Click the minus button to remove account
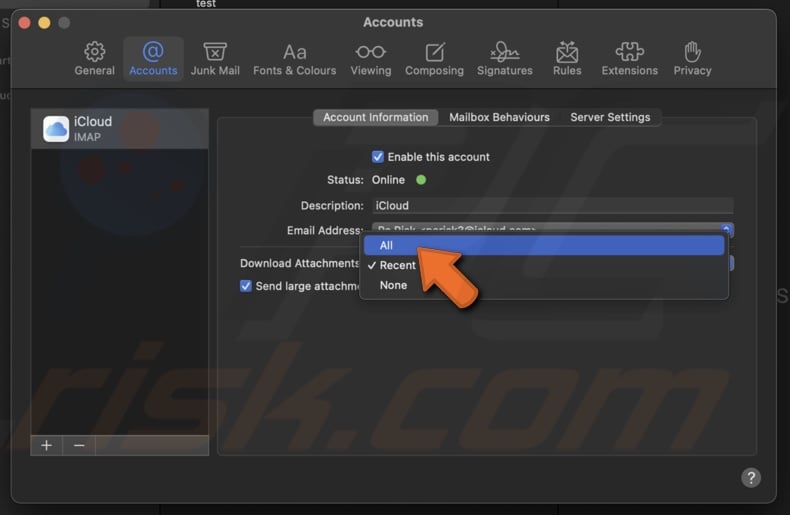The image size is (790, 515). click(79, 445)
